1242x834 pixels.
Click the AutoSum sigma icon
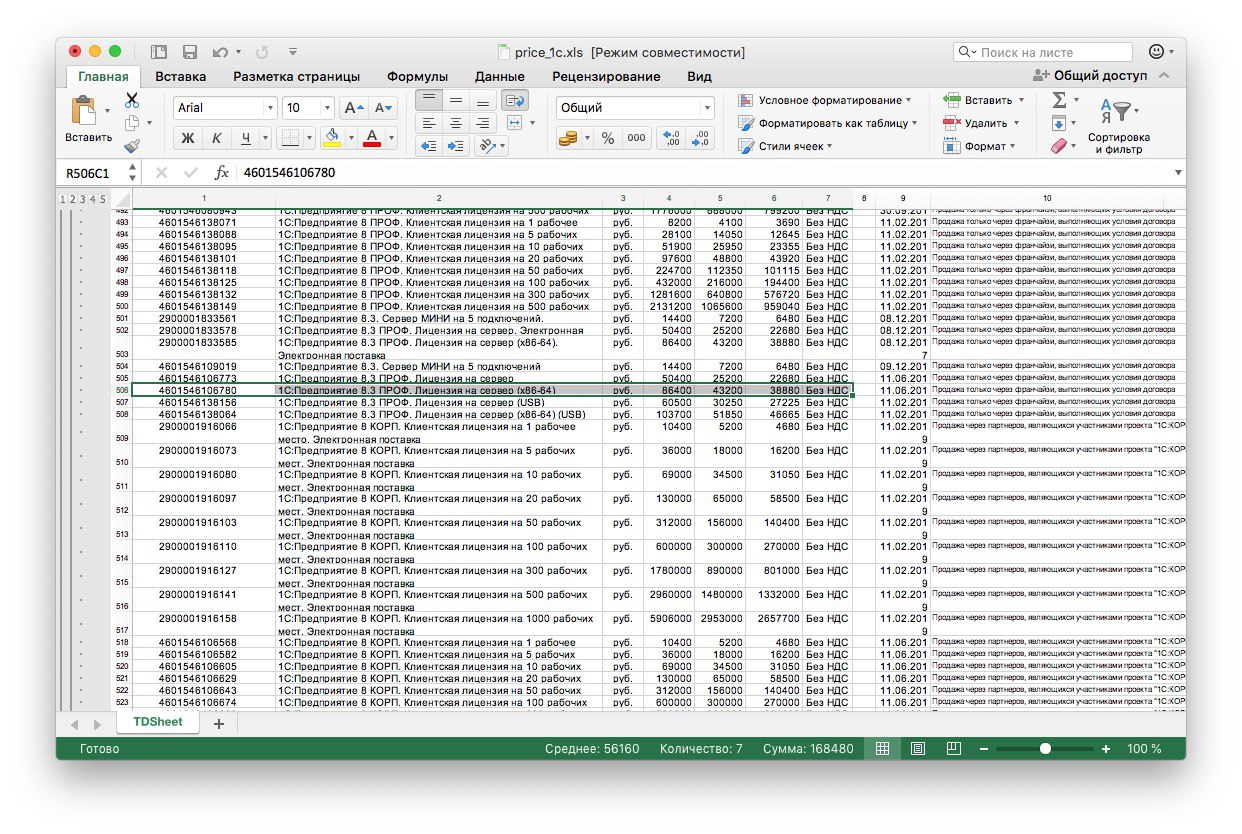click(x=1059, y=100)
